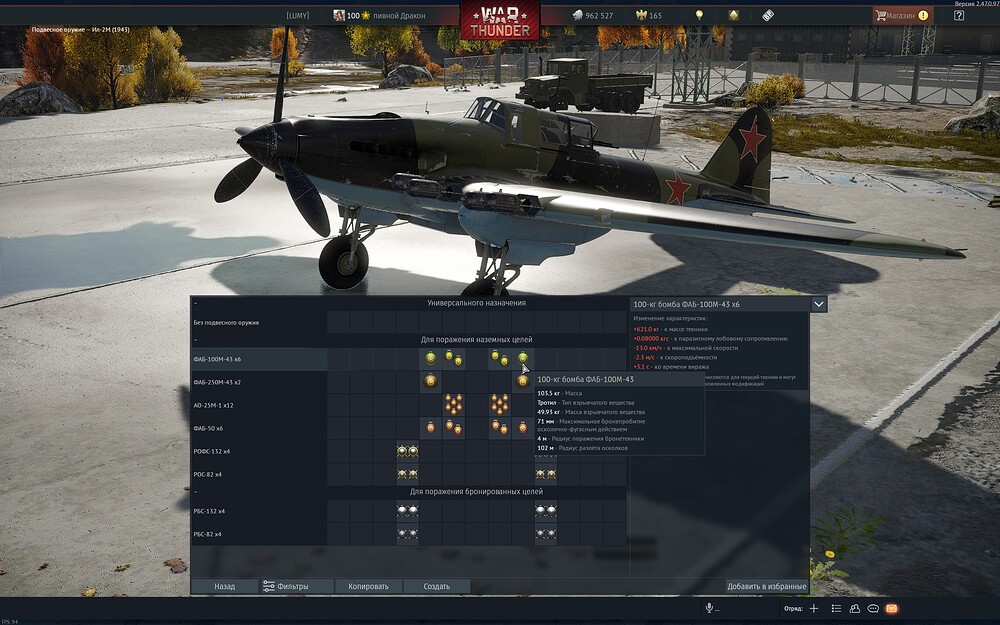Open the chat speech bubble icon
This screenshot has height=625, width=1000.
pos(873,608)
